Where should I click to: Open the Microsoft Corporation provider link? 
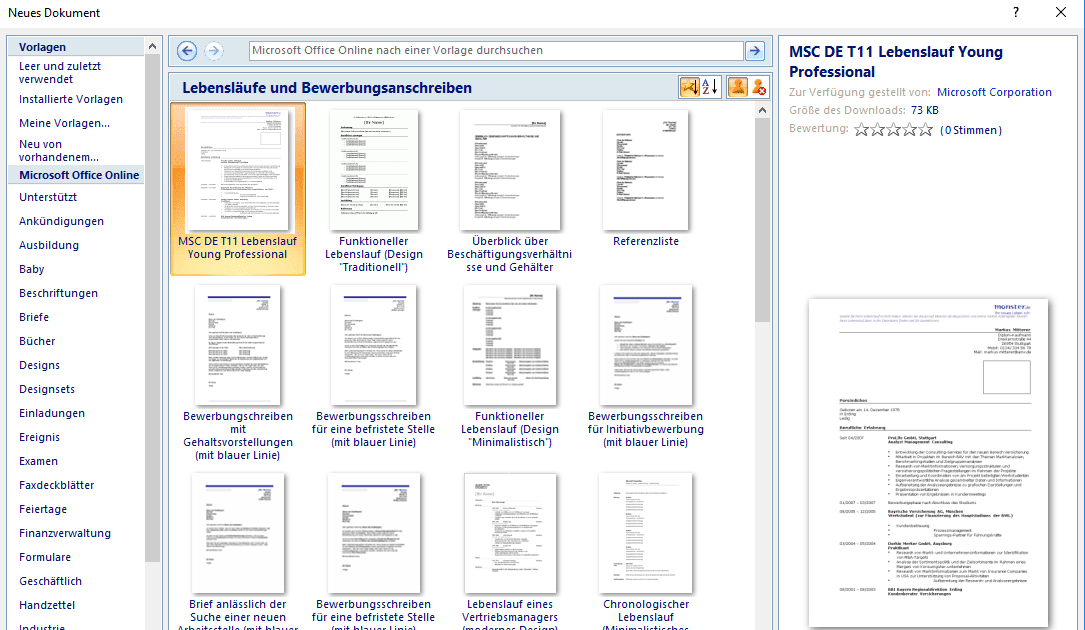click(994, 92)
